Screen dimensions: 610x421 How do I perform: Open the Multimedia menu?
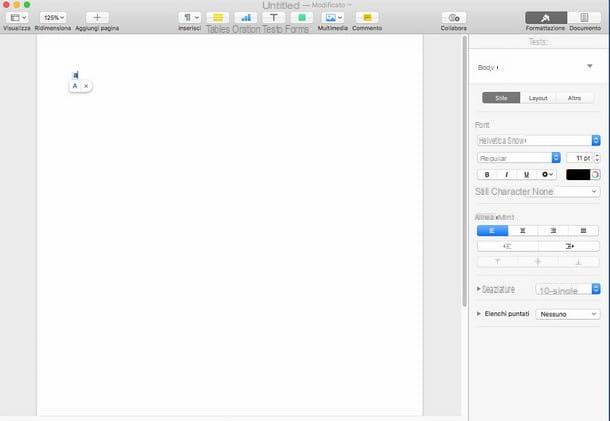pyautogui.click(x=333, y=18)
